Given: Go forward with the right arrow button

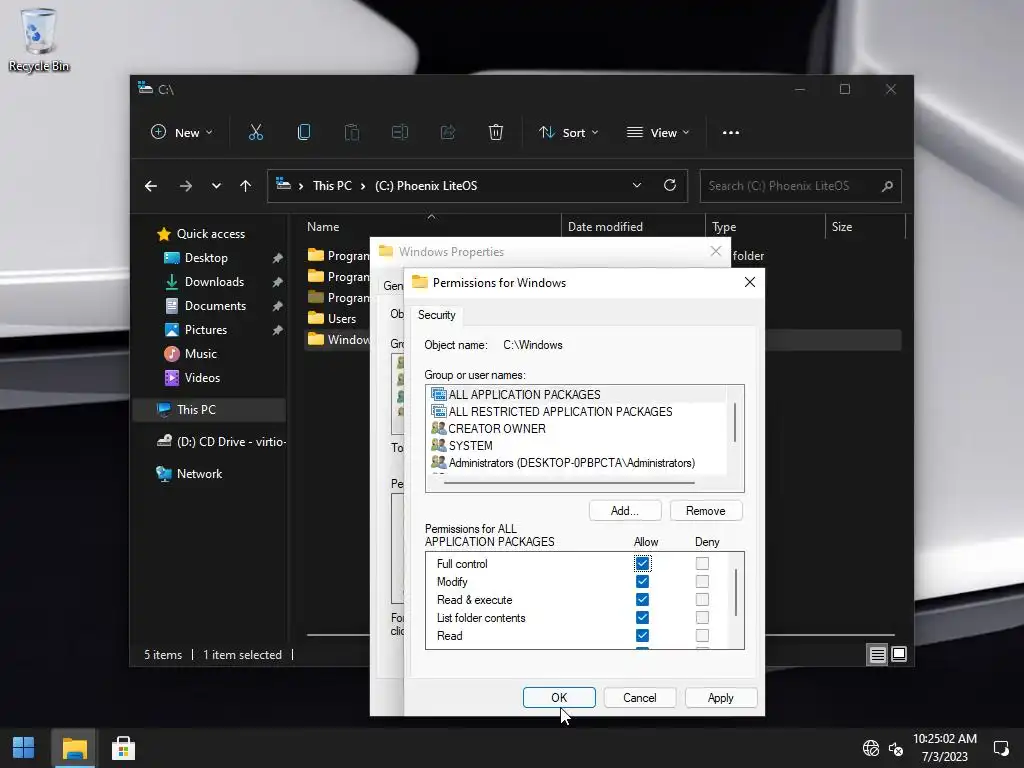Looking at the screenshot, I should click(186, 186).
